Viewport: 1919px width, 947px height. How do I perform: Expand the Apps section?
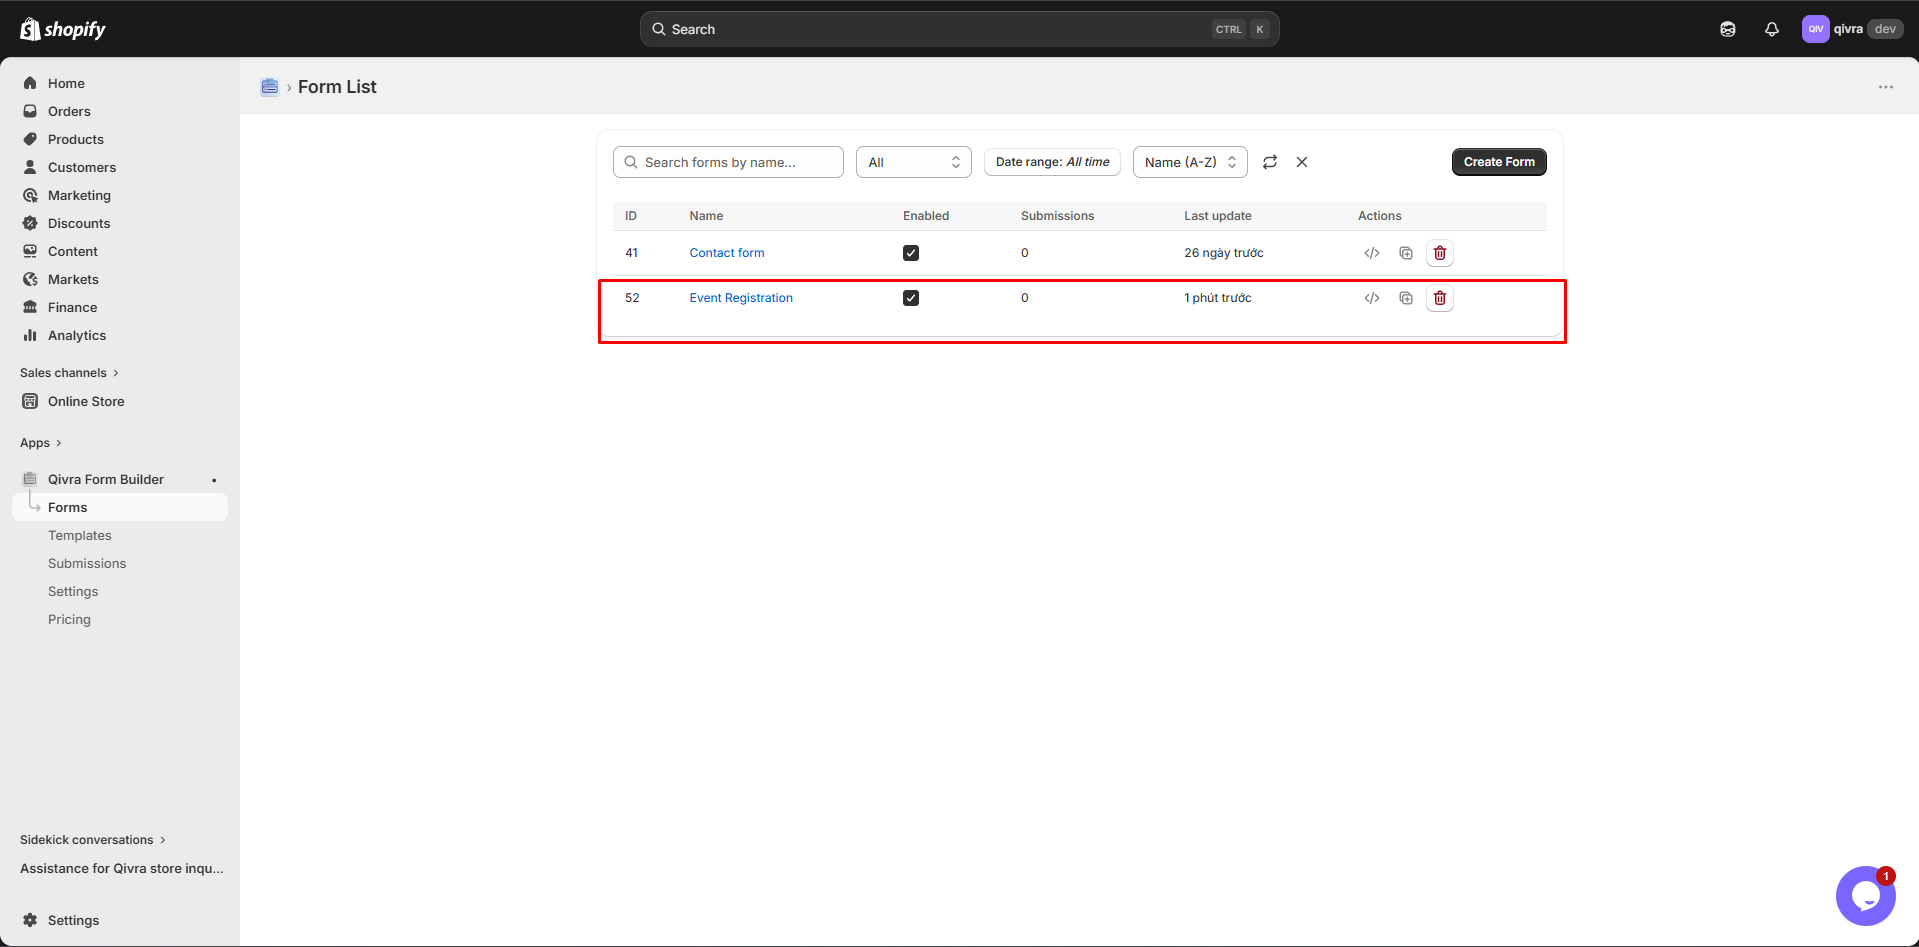tap(41, 443)
